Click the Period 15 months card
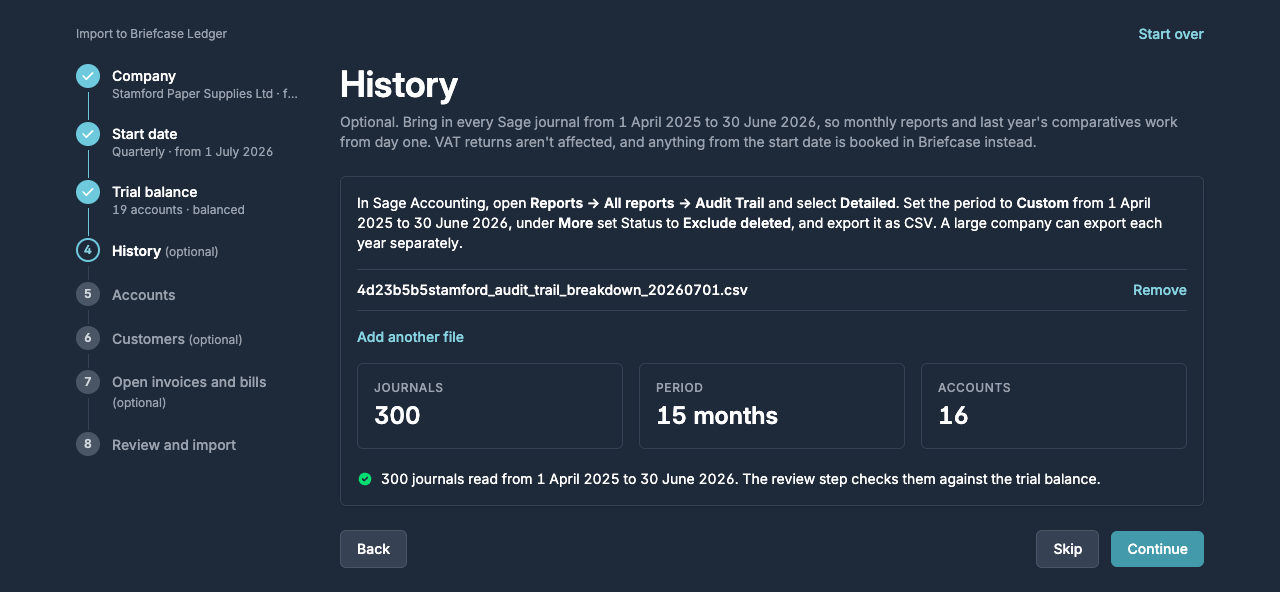Viewport: 1280px width, 592px height. 772,406
